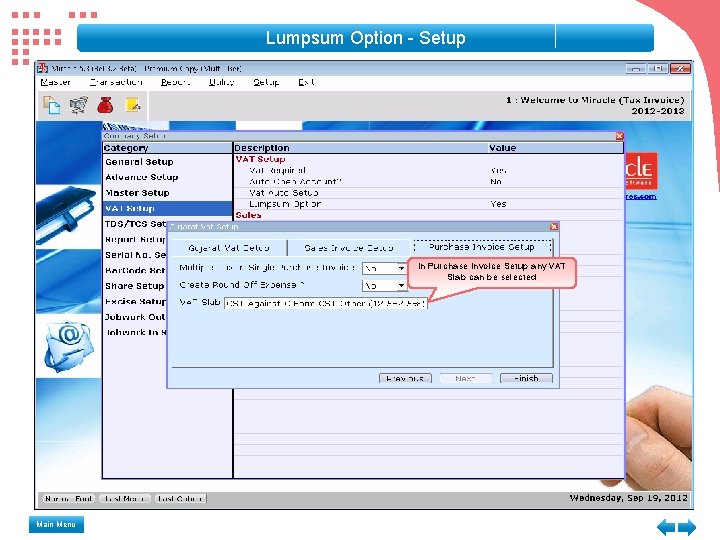The width and height of the screenshot is (720, 540).
Task: Select Report Setup category
Action: pos(135,240)
